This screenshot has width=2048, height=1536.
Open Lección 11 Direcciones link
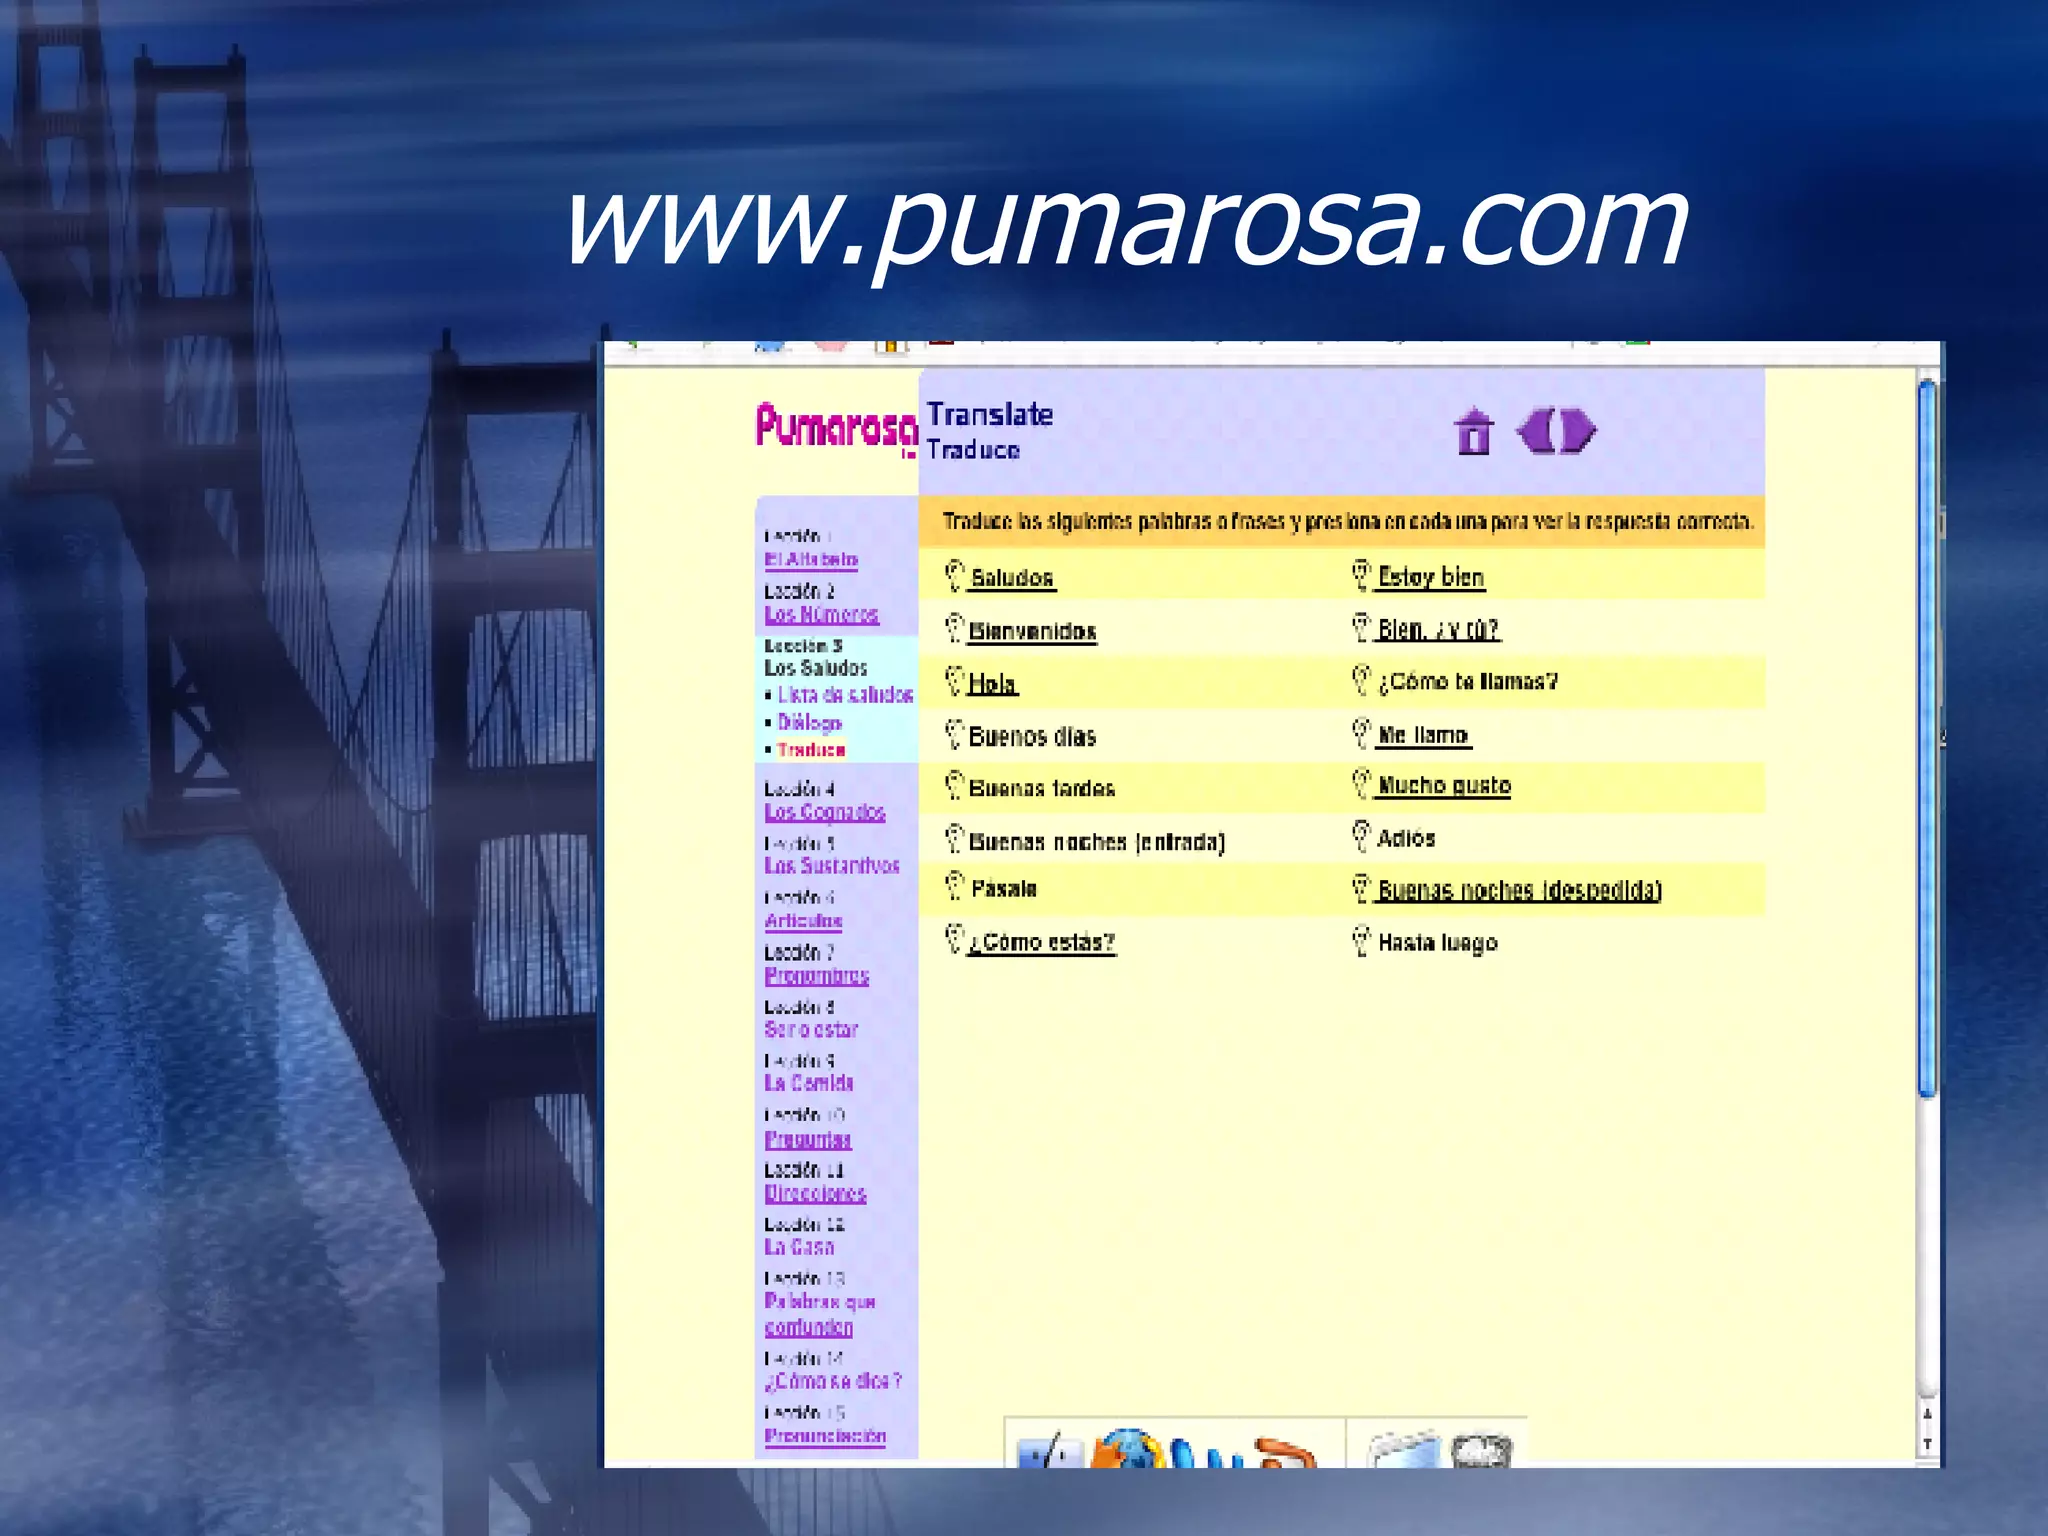(x=815, y=1194)
